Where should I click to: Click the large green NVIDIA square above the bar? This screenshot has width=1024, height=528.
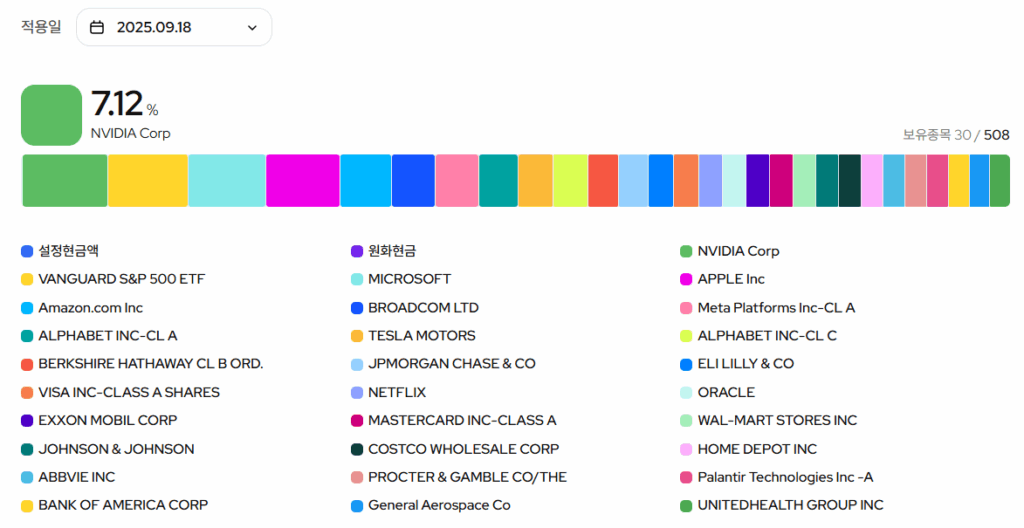pyautogui.click(x=51, y=115)
